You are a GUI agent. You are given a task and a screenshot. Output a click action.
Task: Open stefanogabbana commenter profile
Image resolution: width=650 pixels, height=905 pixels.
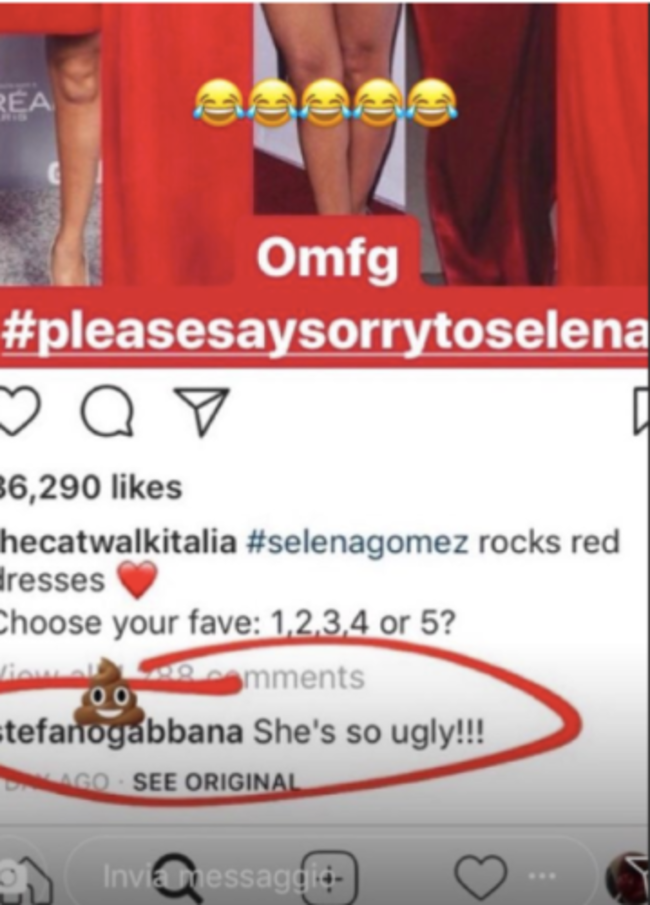pos(121,732)
